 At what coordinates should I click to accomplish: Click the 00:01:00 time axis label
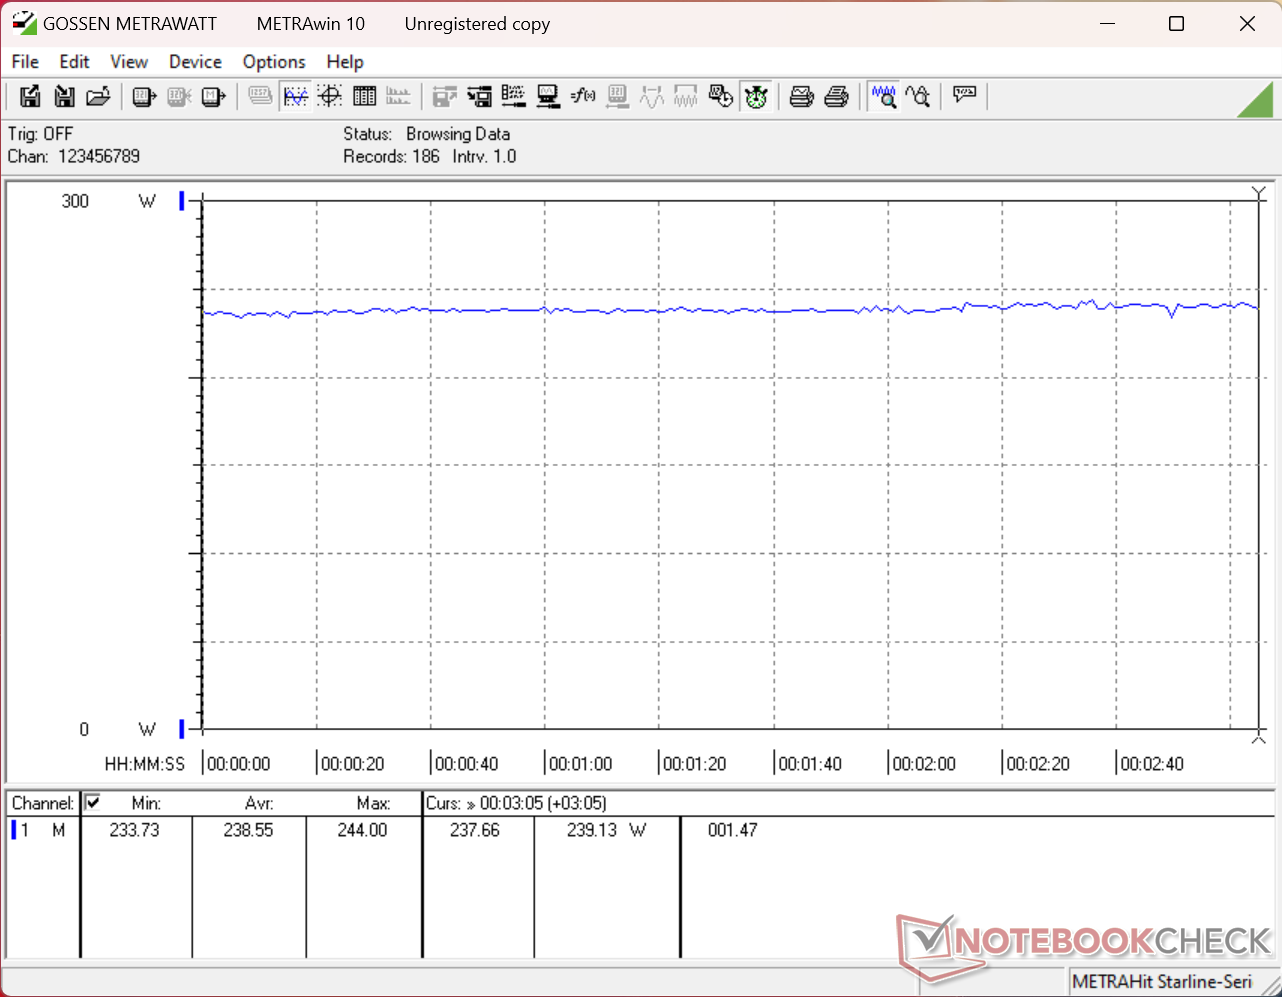581,764
